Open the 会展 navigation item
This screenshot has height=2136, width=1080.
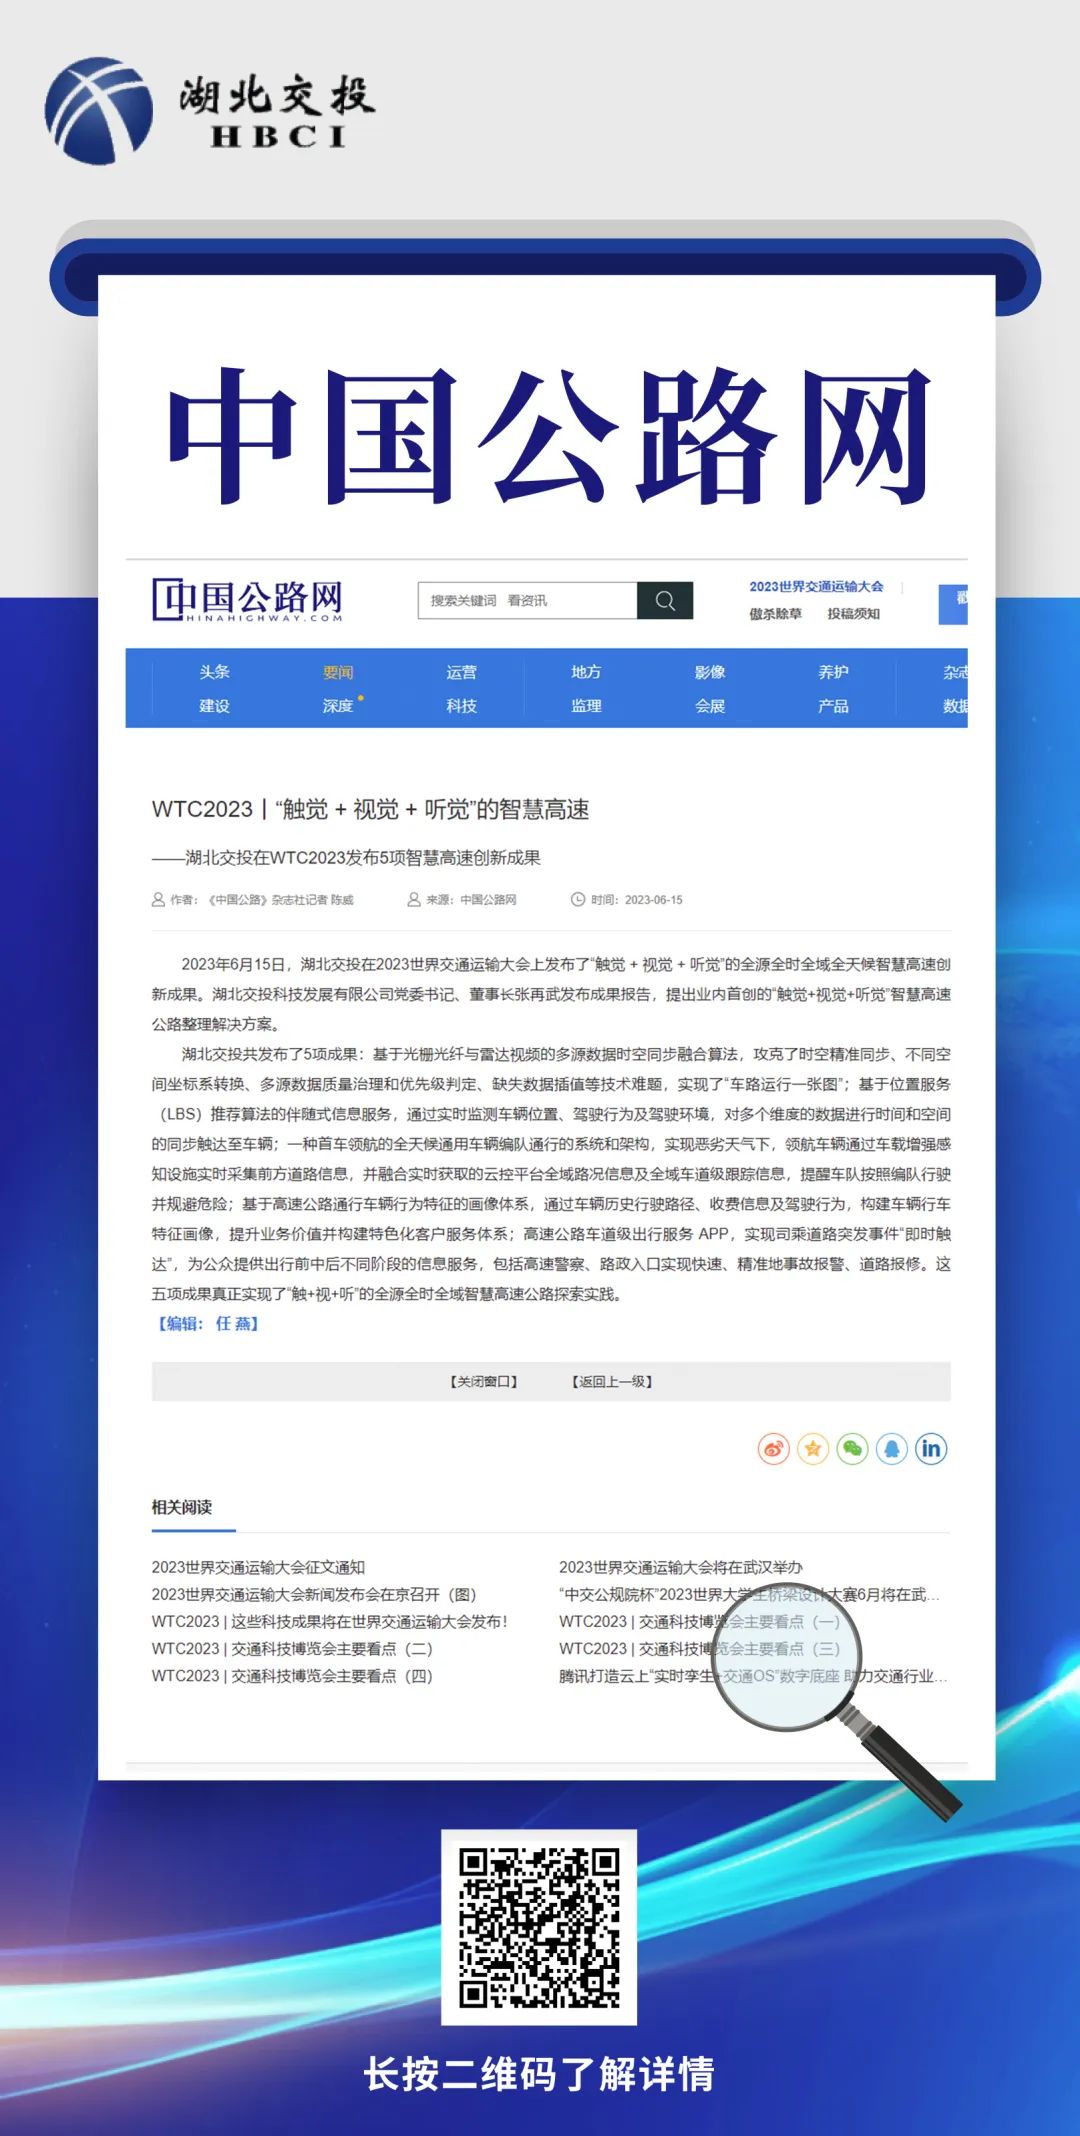coord(710,706)
